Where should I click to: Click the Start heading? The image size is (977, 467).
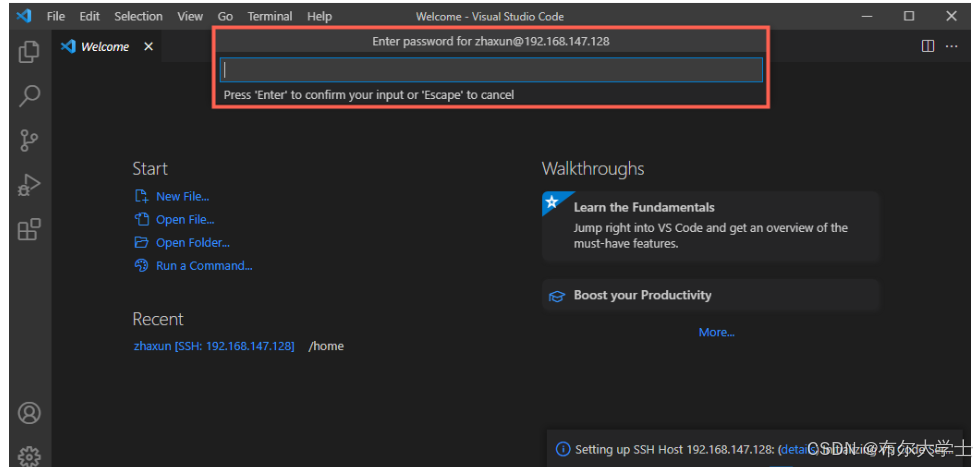pos(150,169)
